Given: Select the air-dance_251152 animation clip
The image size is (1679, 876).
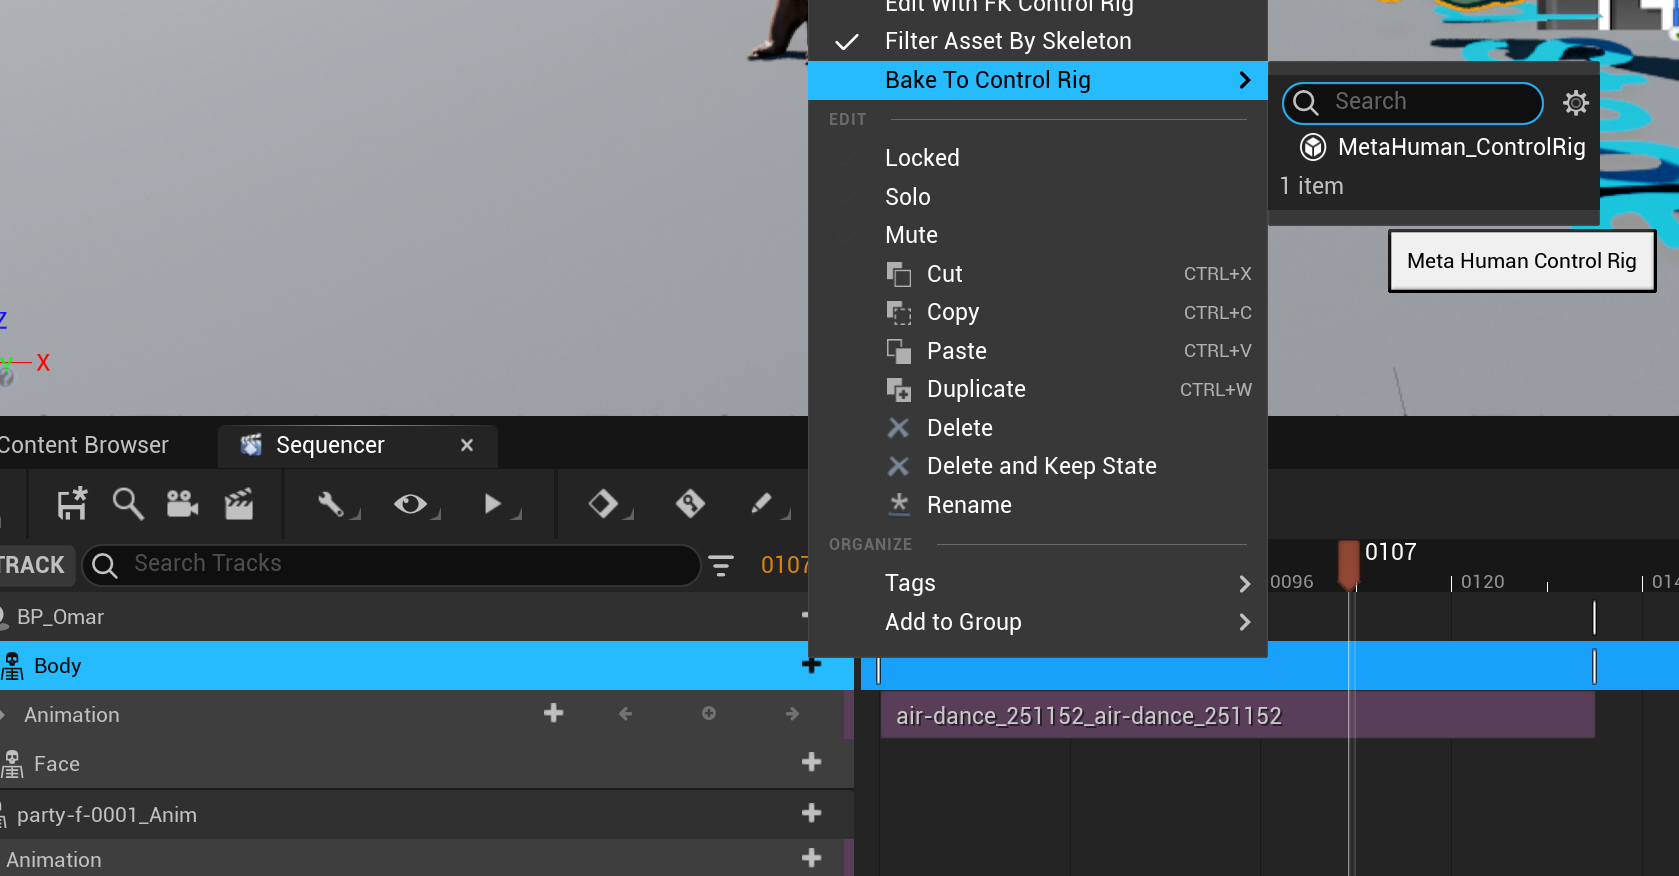Looking at the screenshot, I should 1237,716.
